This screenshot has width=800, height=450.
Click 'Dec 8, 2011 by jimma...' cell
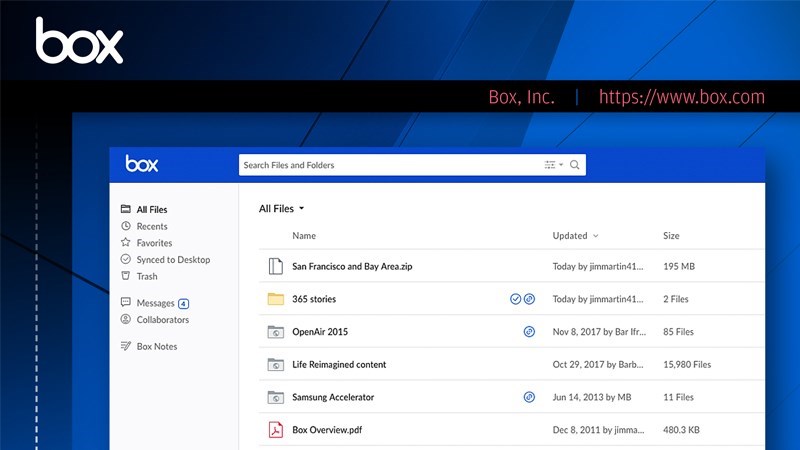point(598,430)
